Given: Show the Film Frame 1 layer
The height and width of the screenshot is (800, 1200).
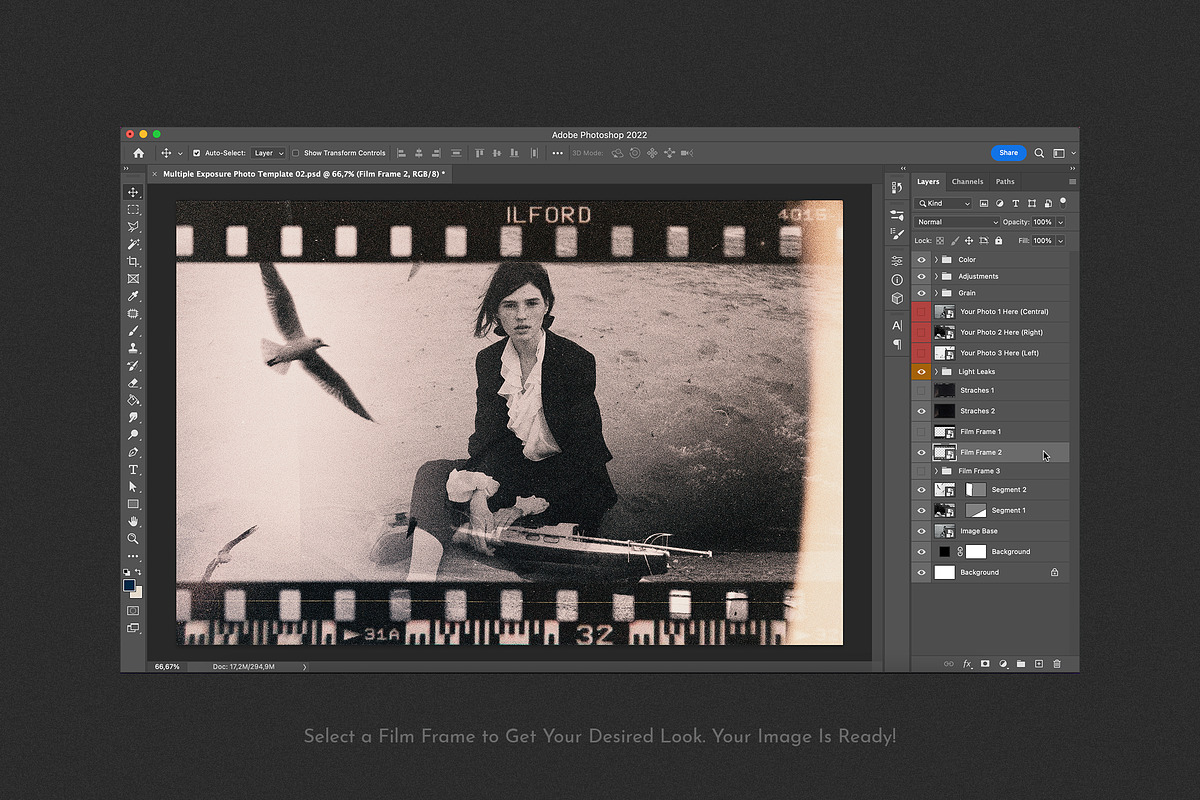Looking at the screenshot, I should tap(922, 432).
